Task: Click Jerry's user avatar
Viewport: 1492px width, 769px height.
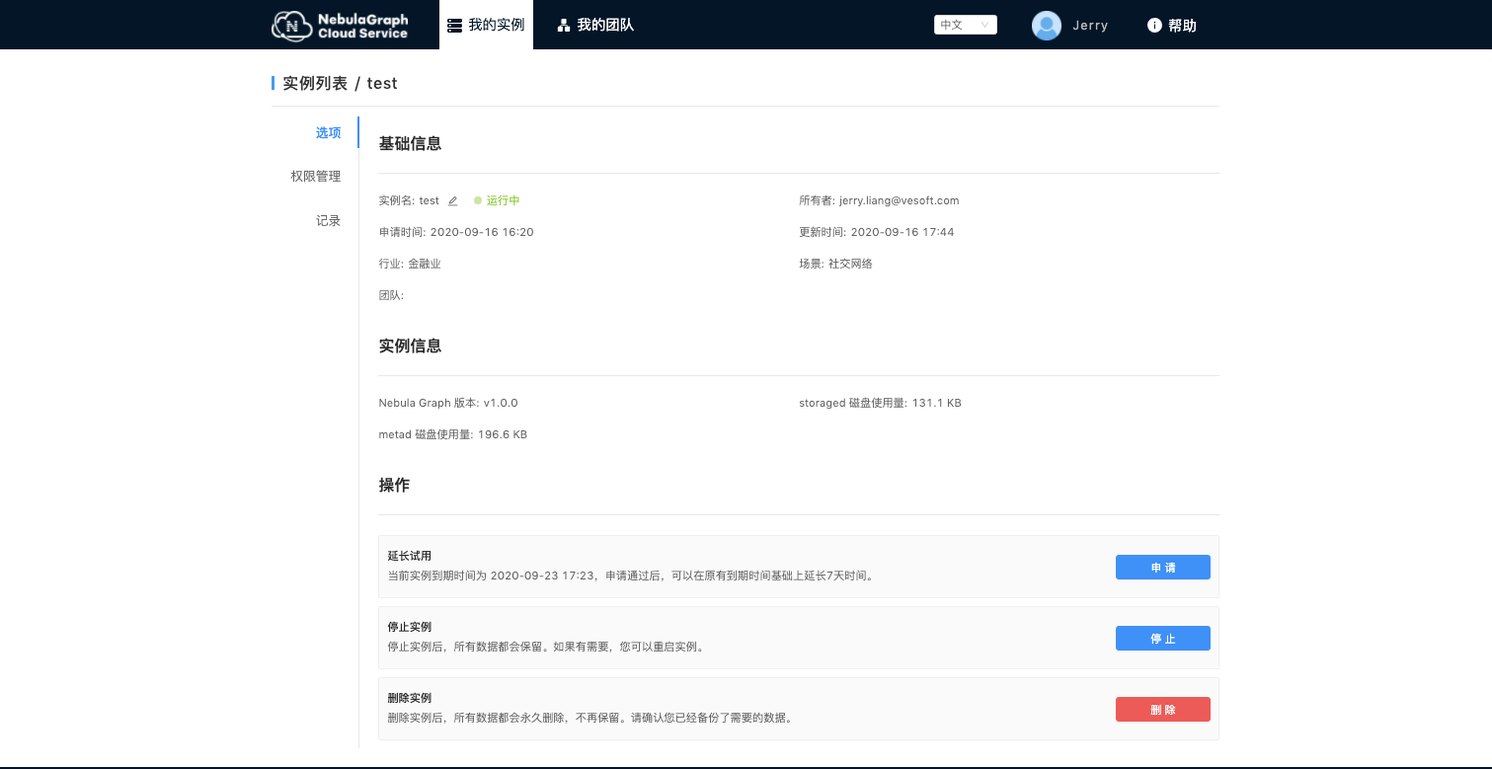Action: click(1046, 25)
